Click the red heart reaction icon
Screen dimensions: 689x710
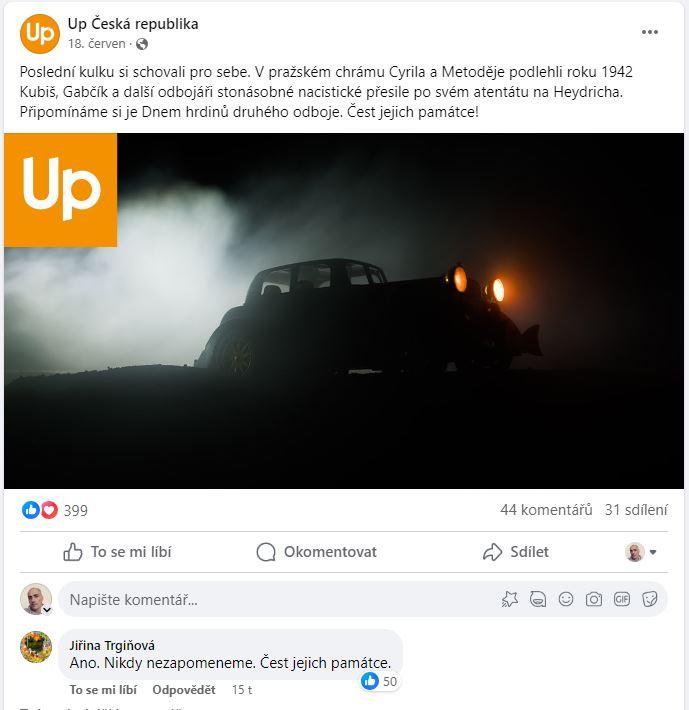(x=49, y=510)
